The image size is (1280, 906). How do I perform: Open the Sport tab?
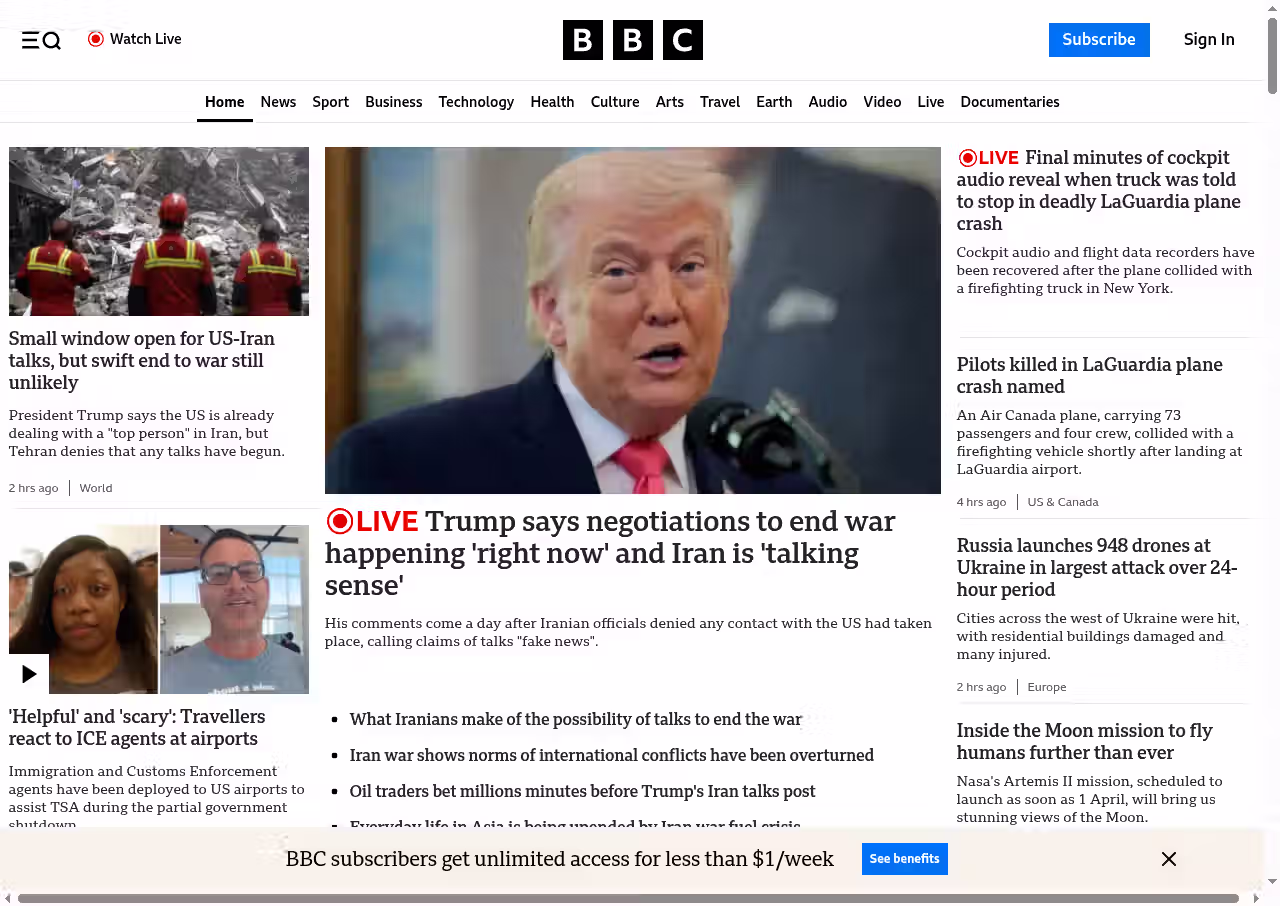coord(330,102)
